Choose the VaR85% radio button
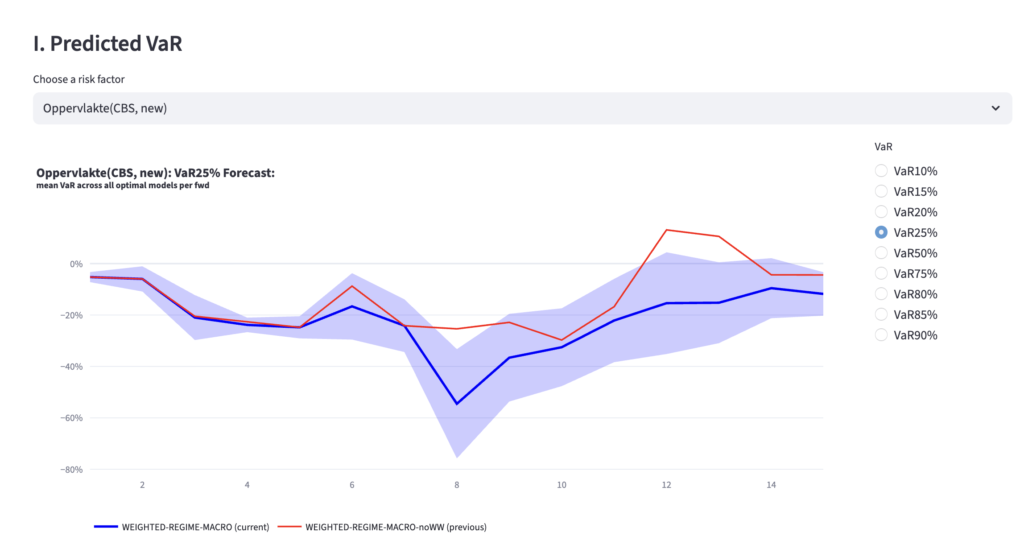1024x545 pixels. tap(881, 314)
